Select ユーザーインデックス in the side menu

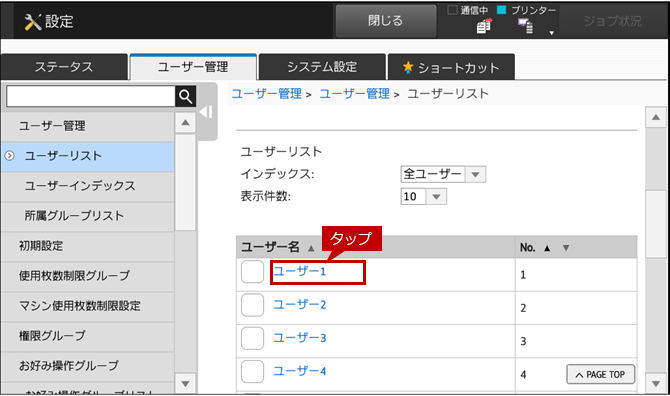click(88, 186)
